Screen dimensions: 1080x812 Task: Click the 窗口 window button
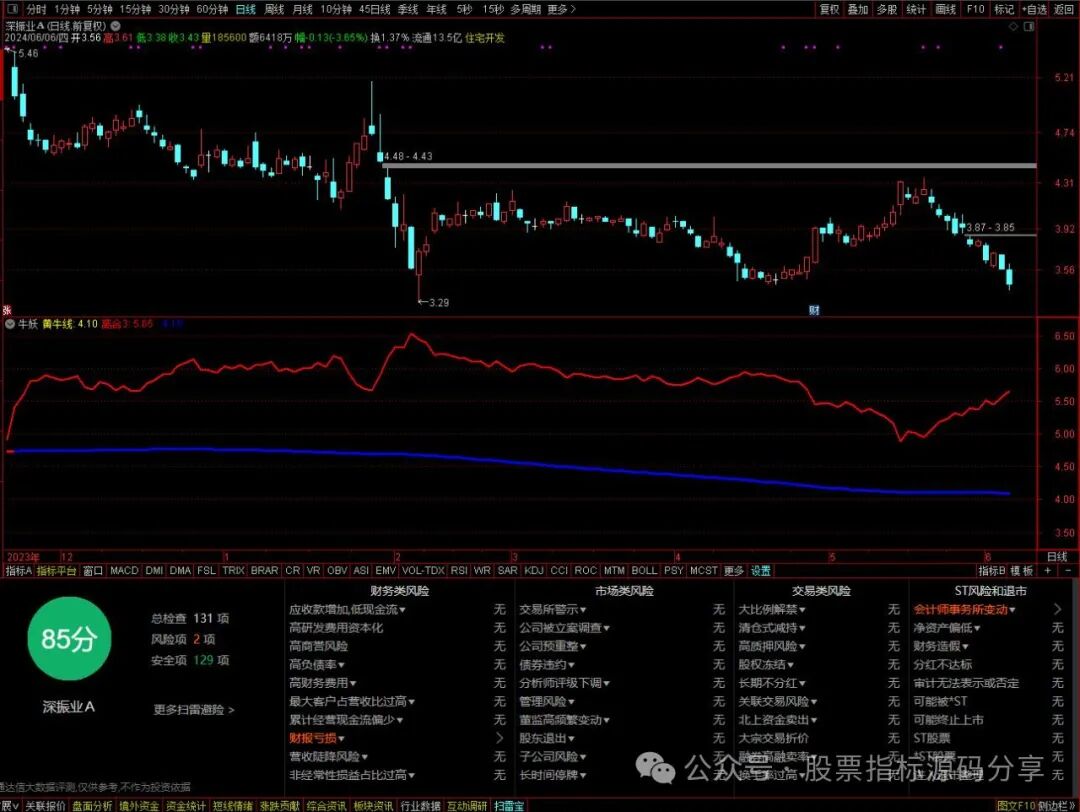[93, 570]
